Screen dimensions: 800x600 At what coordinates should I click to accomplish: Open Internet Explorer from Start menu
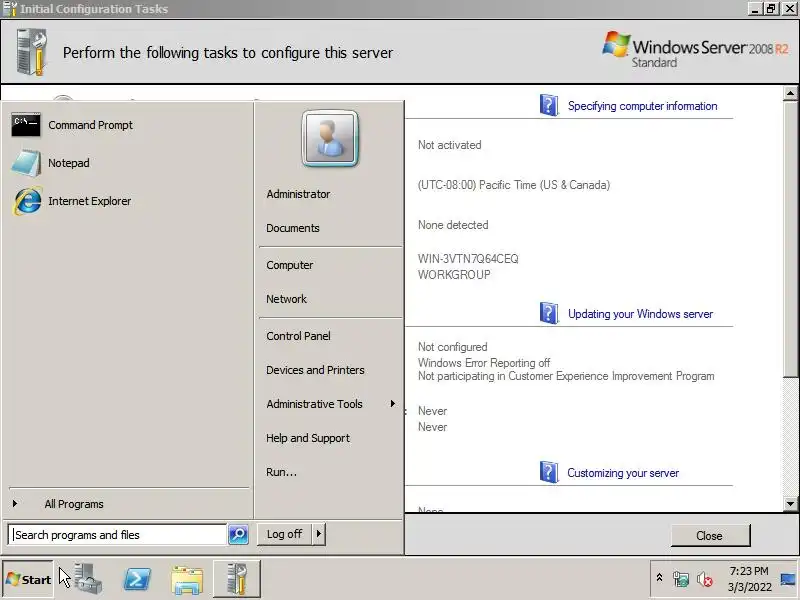click(71, 201)
